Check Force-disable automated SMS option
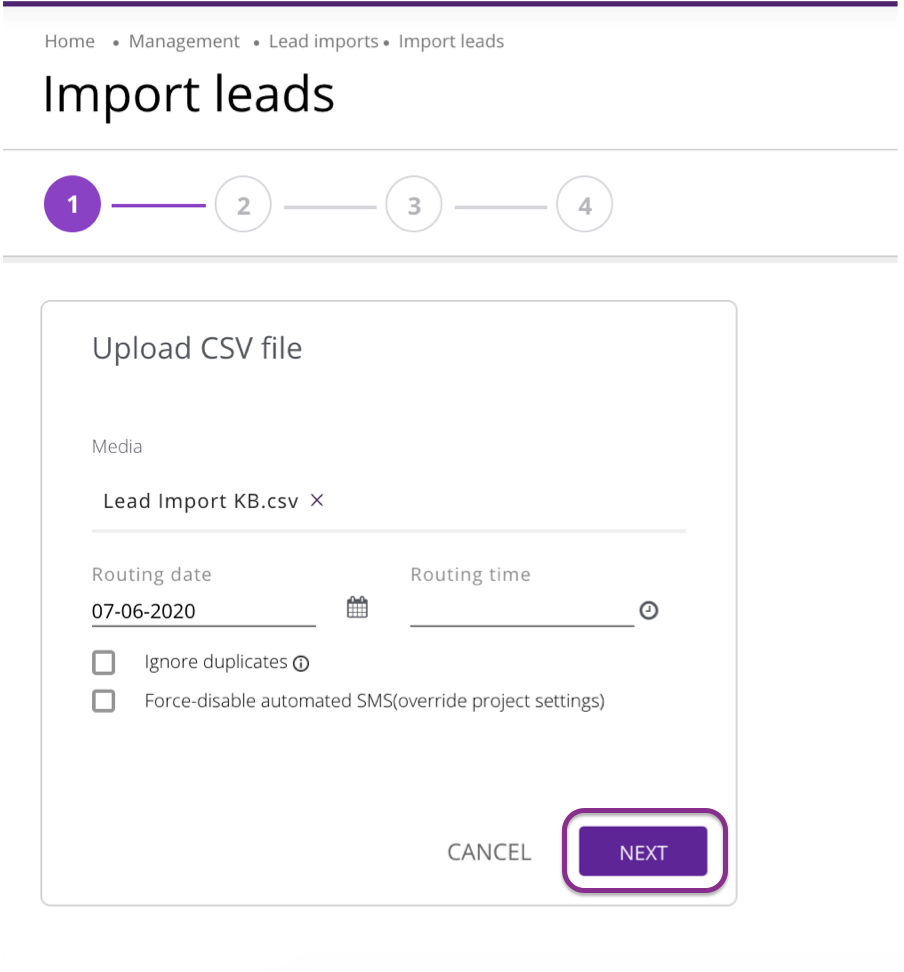The height and width of the screenshot is (972, 904). 104,701
